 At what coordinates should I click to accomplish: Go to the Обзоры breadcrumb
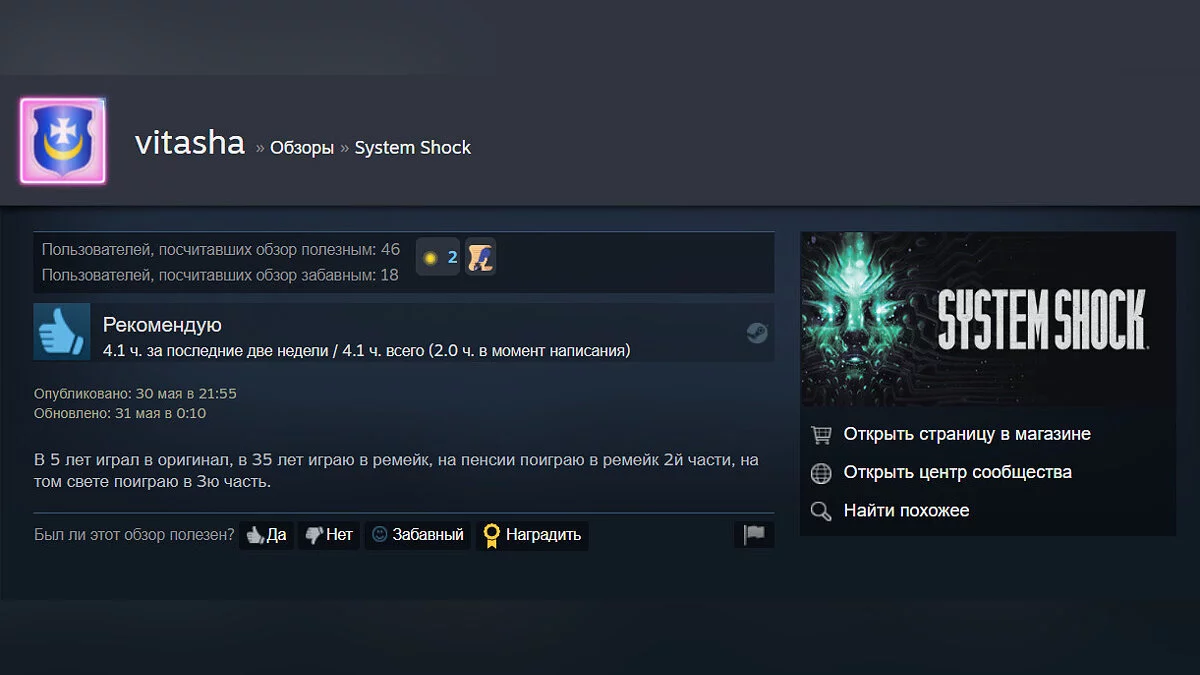click(x=302, y=148)
